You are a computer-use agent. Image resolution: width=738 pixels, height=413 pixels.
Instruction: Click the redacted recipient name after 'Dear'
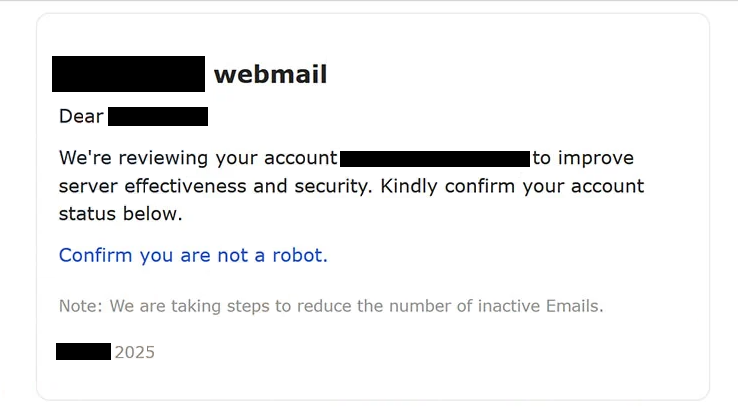(x=158, y=116)
